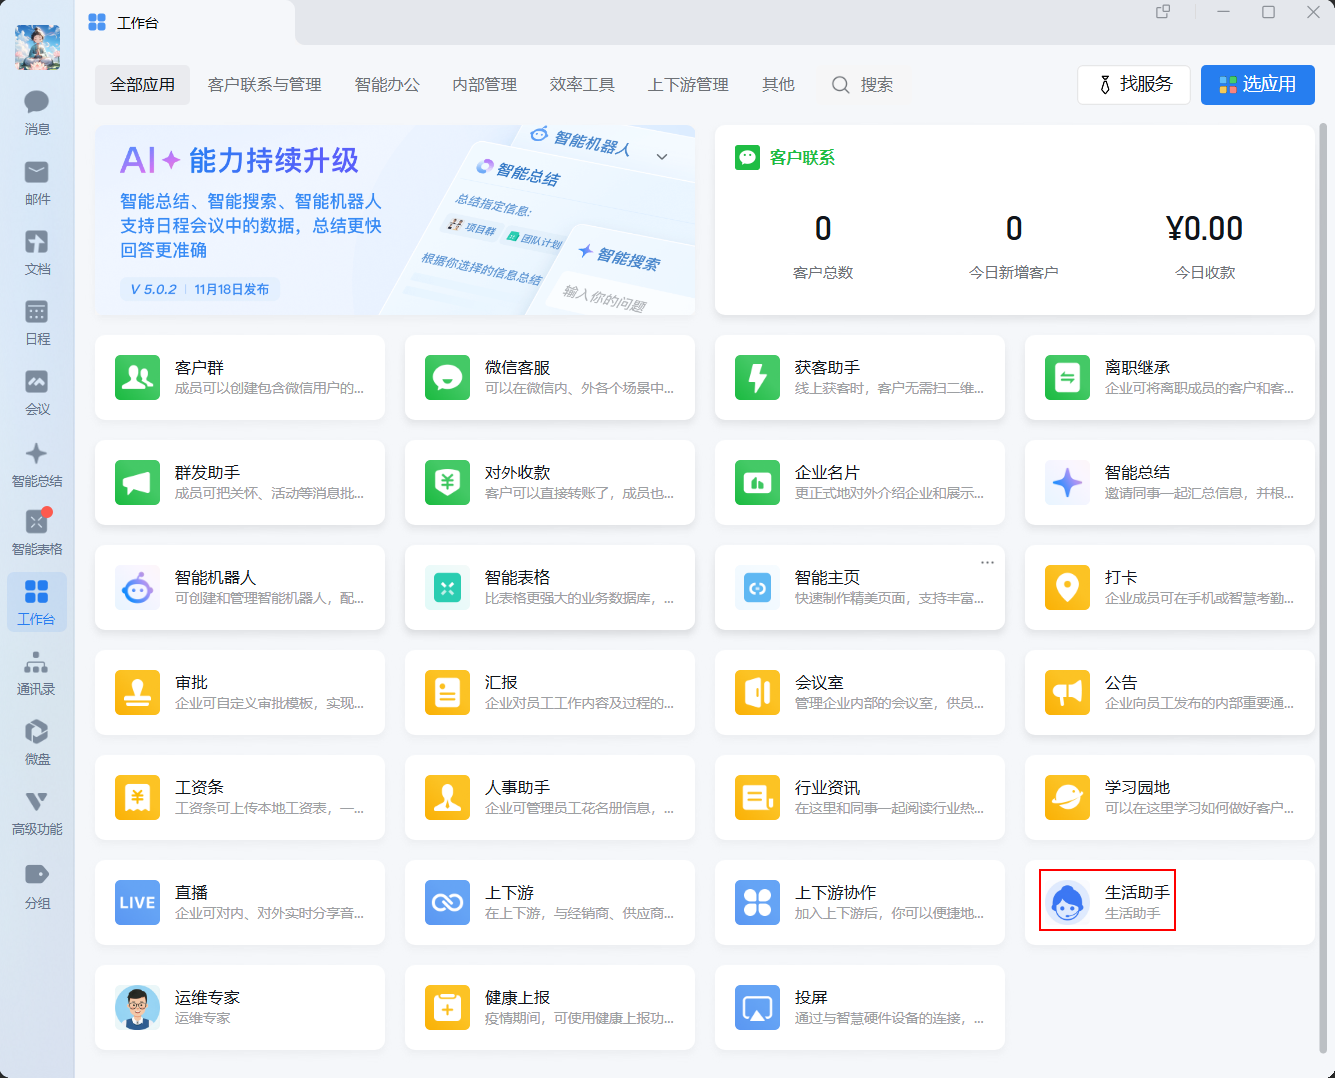Open the 审批 approval app icon
Viewport: 1335px width, 1078px height.
tap(137, 692)
